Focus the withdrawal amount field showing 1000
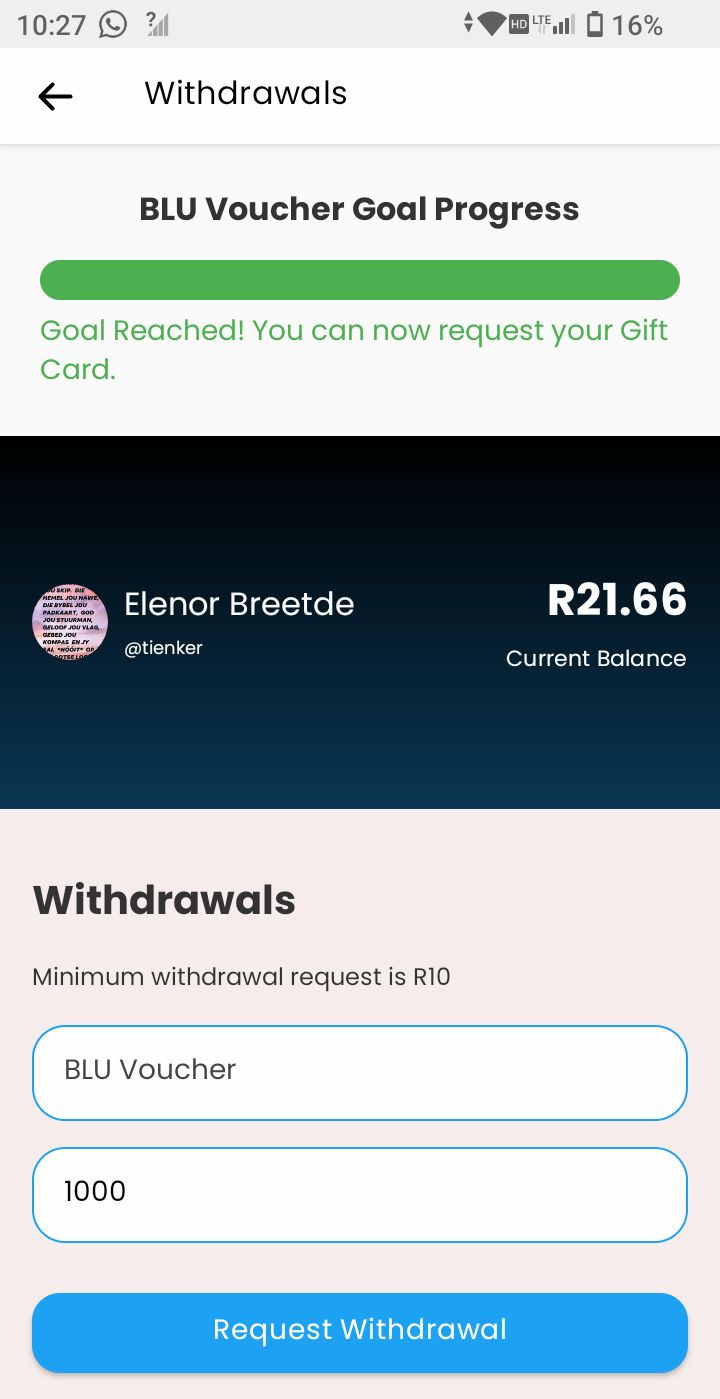The height and width of the screenshot is (1399, 720). pos(360,1194)
